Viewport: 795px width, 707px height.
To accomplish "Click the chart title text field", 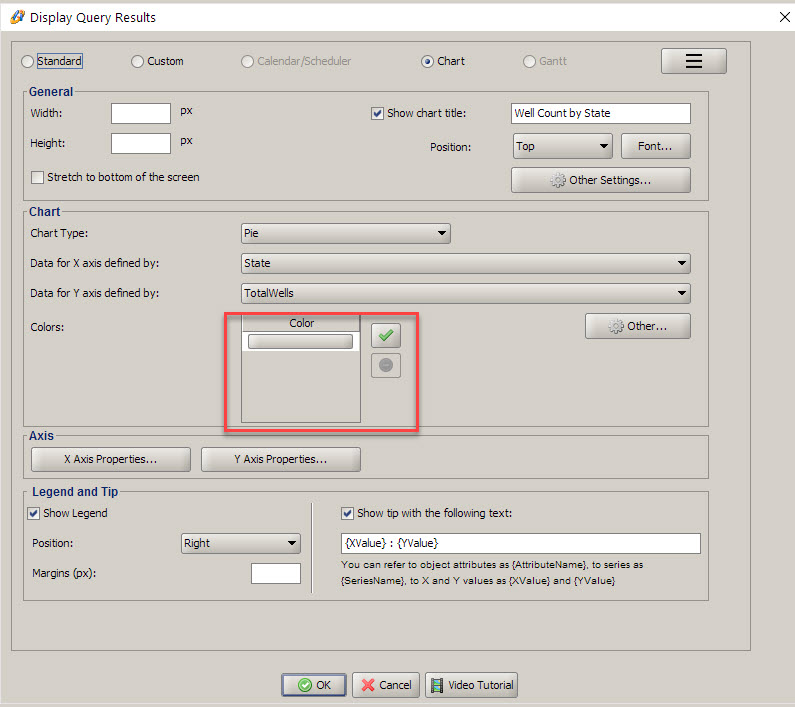I will 600,113.
